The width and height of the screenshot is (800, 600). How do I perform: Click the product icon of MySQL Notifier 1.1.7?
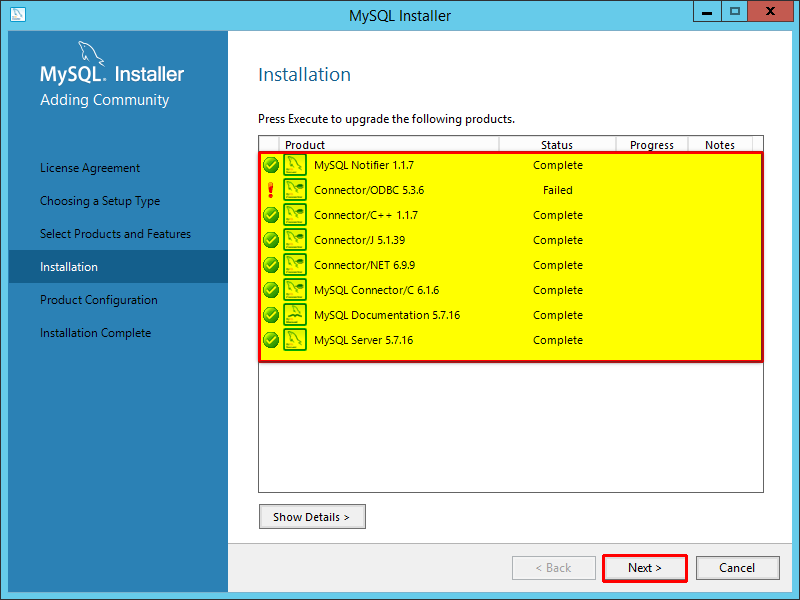pos(295,165)
